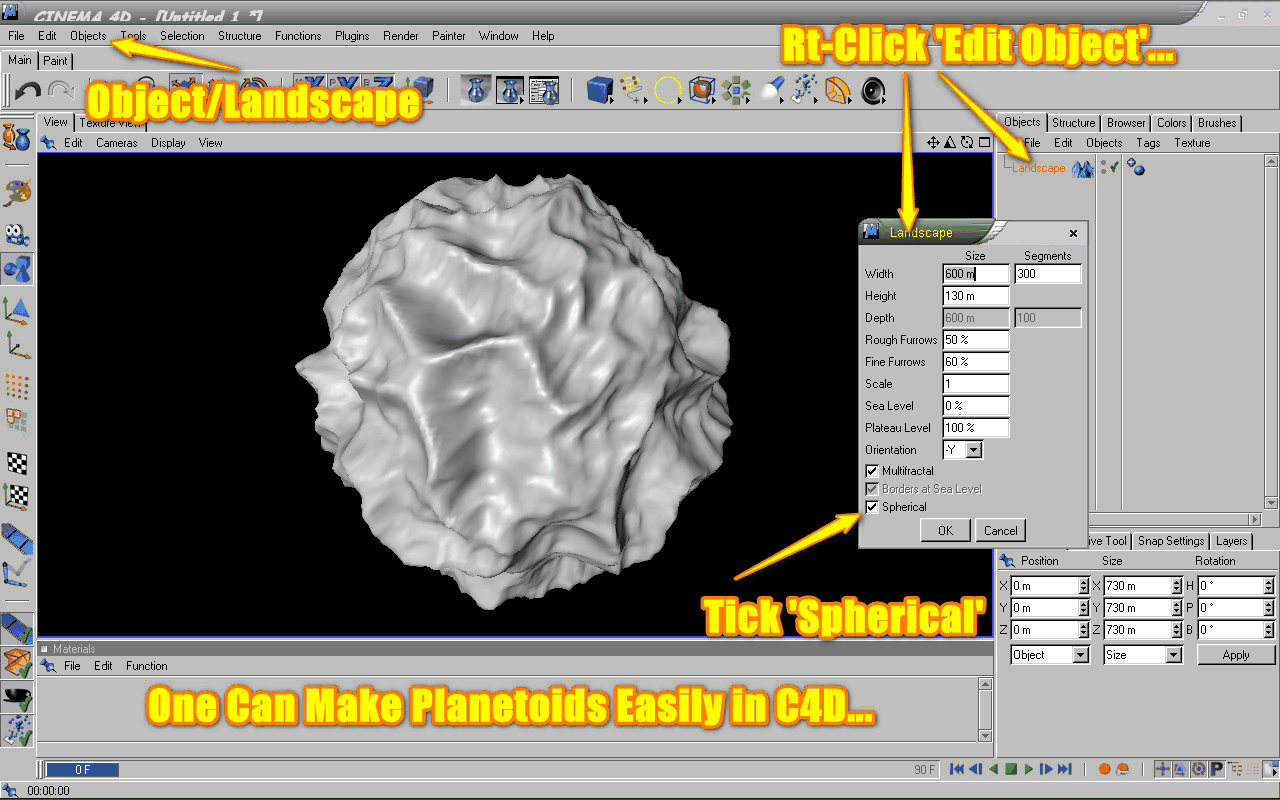Adjust Rotation H stepper arrows
1280x800 pixels.
tap(1269, 586)
